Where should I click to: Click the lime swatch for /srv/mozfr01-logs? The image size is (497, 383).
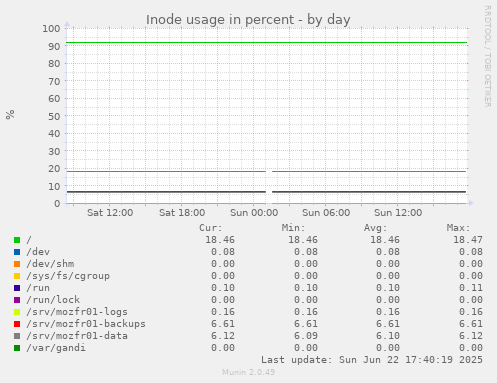[17, 312]
